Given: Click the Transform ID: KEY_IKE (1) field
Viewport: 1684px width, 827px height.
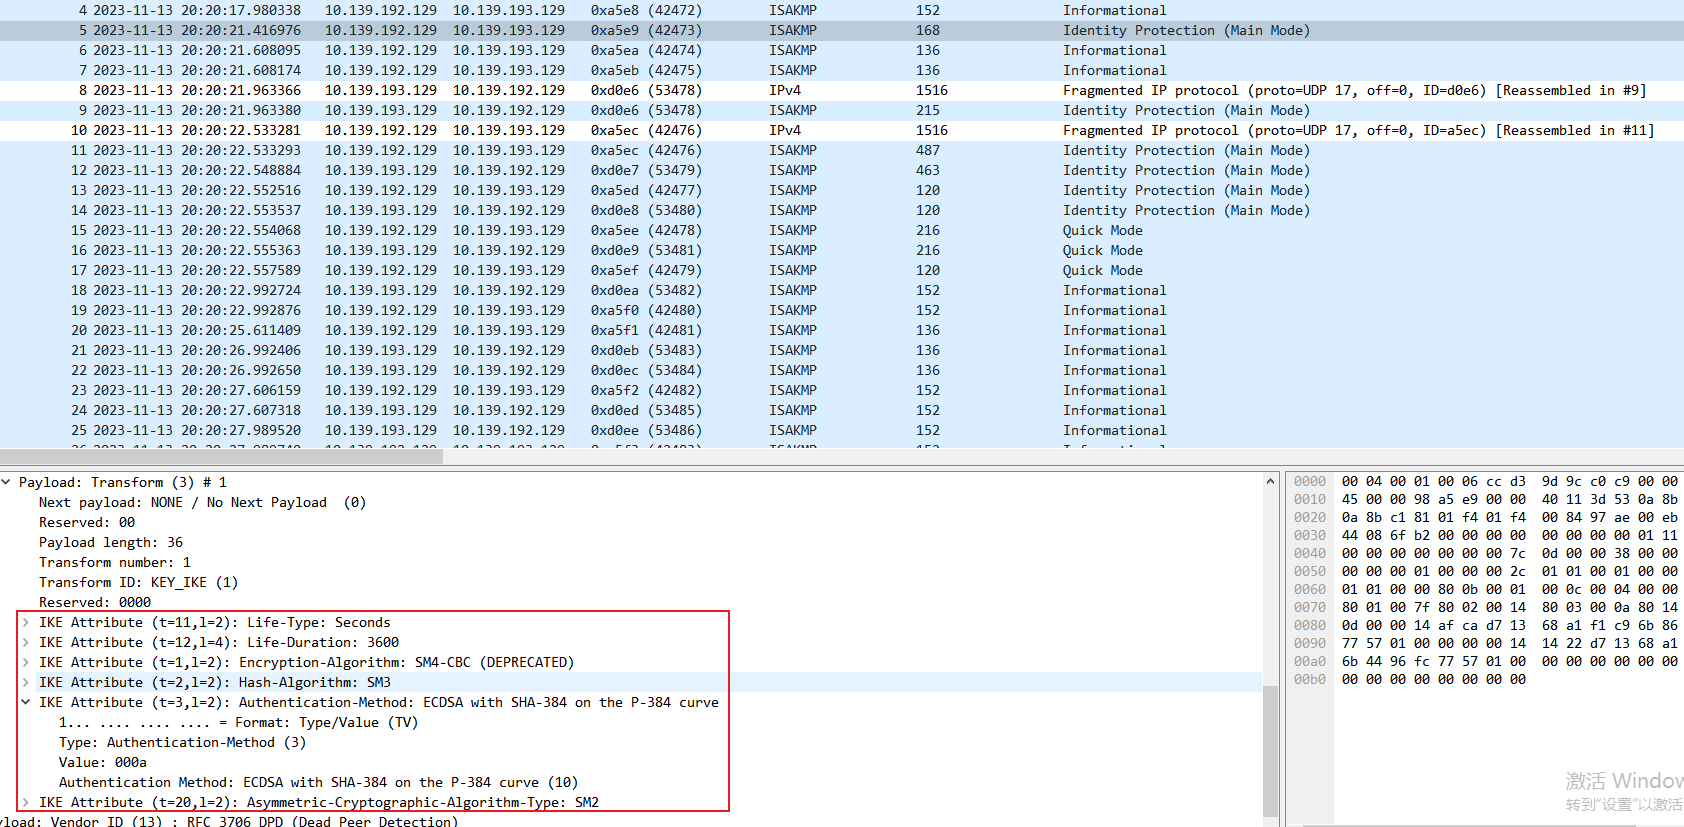Looking at the screenshot, I should (138, 582).
